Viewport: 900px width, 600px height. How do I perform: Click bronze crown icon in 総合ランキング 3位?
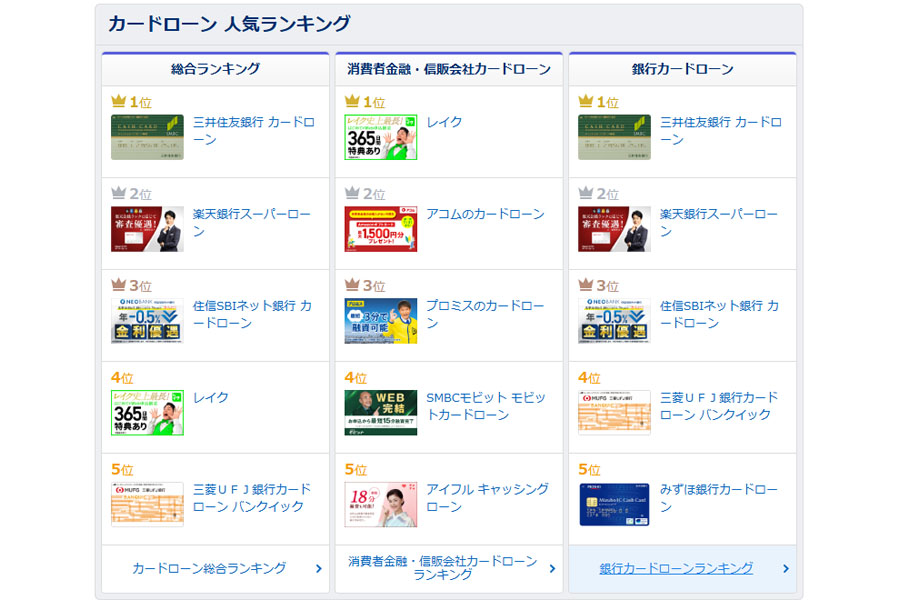click(119, 285)
